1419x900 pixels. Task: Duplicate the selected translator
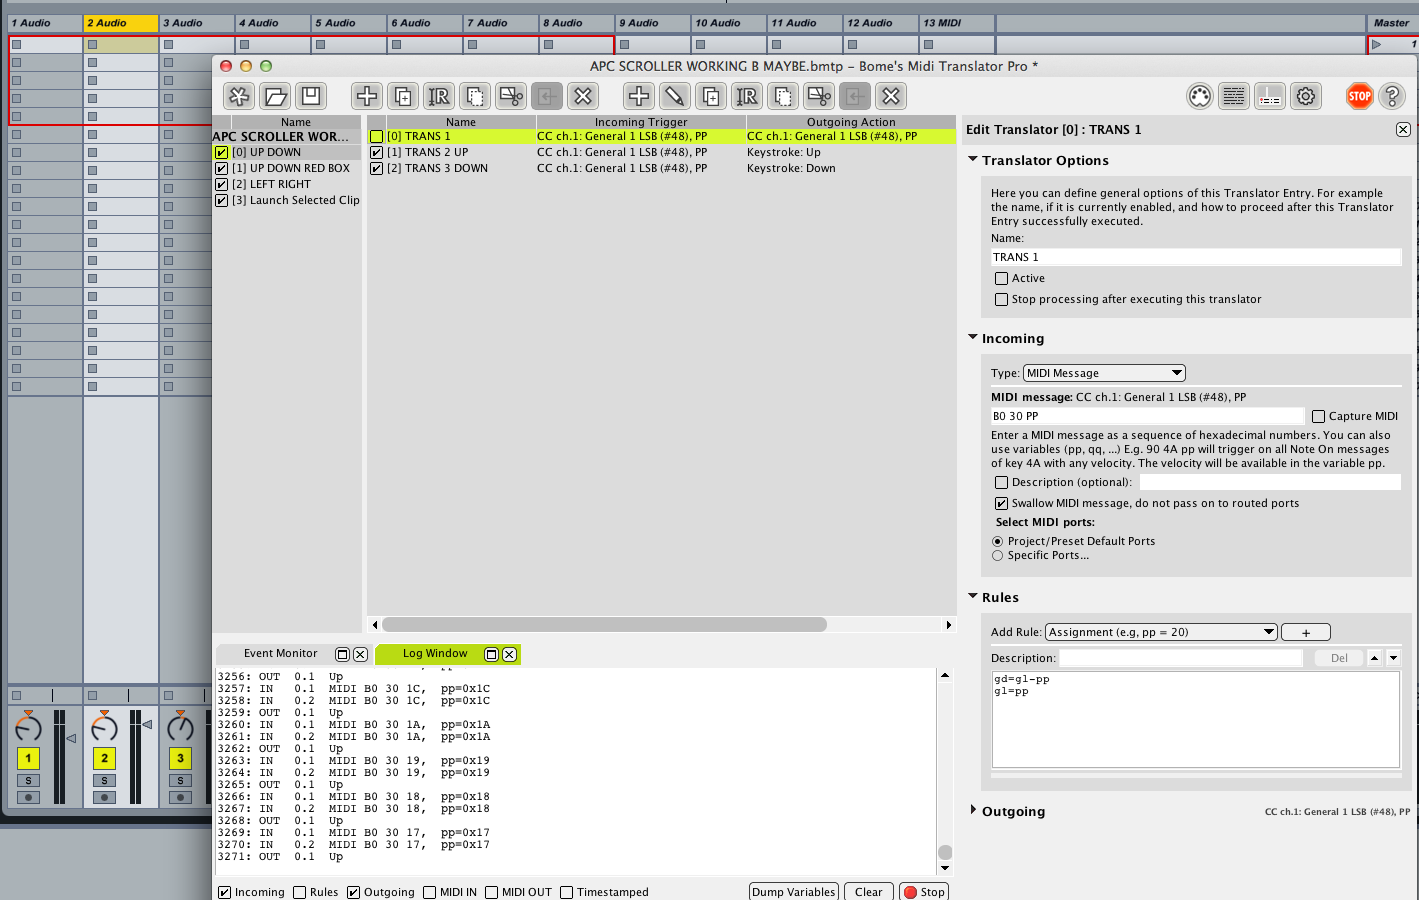pos(711,96)
